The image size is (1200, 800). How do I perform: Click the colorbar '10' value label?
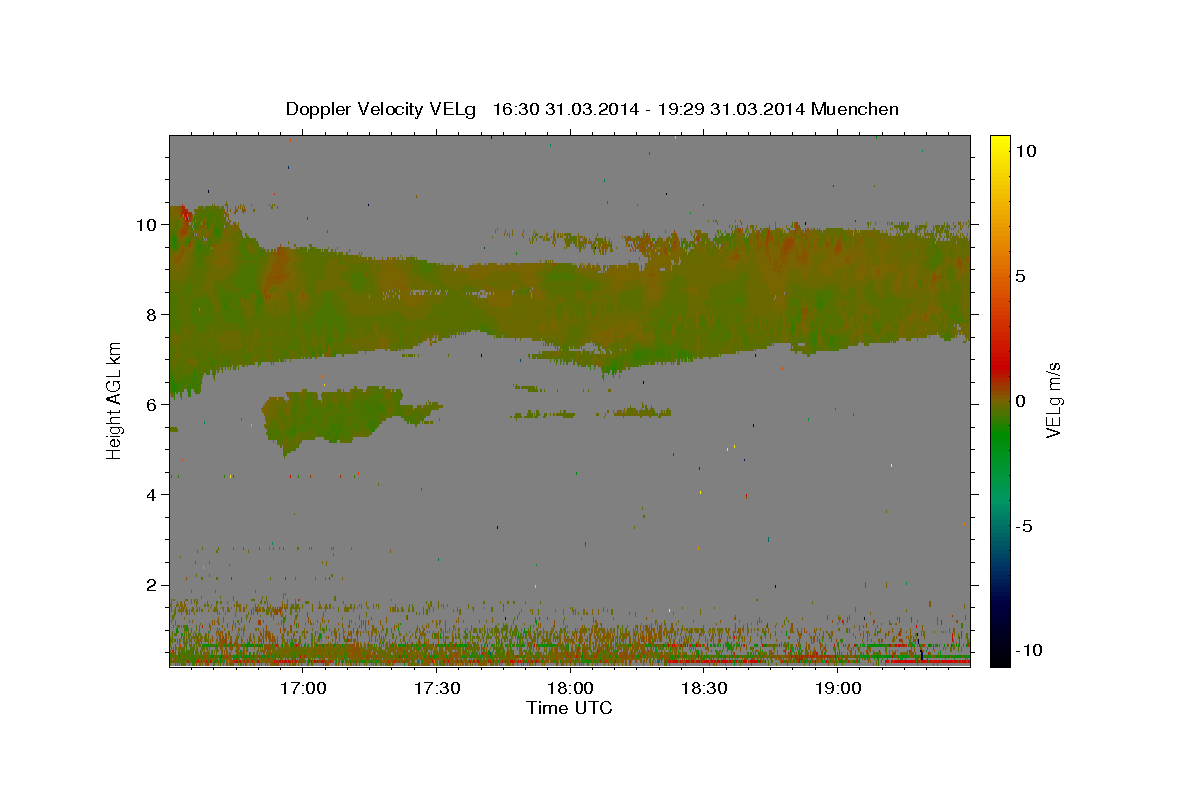1026,151
